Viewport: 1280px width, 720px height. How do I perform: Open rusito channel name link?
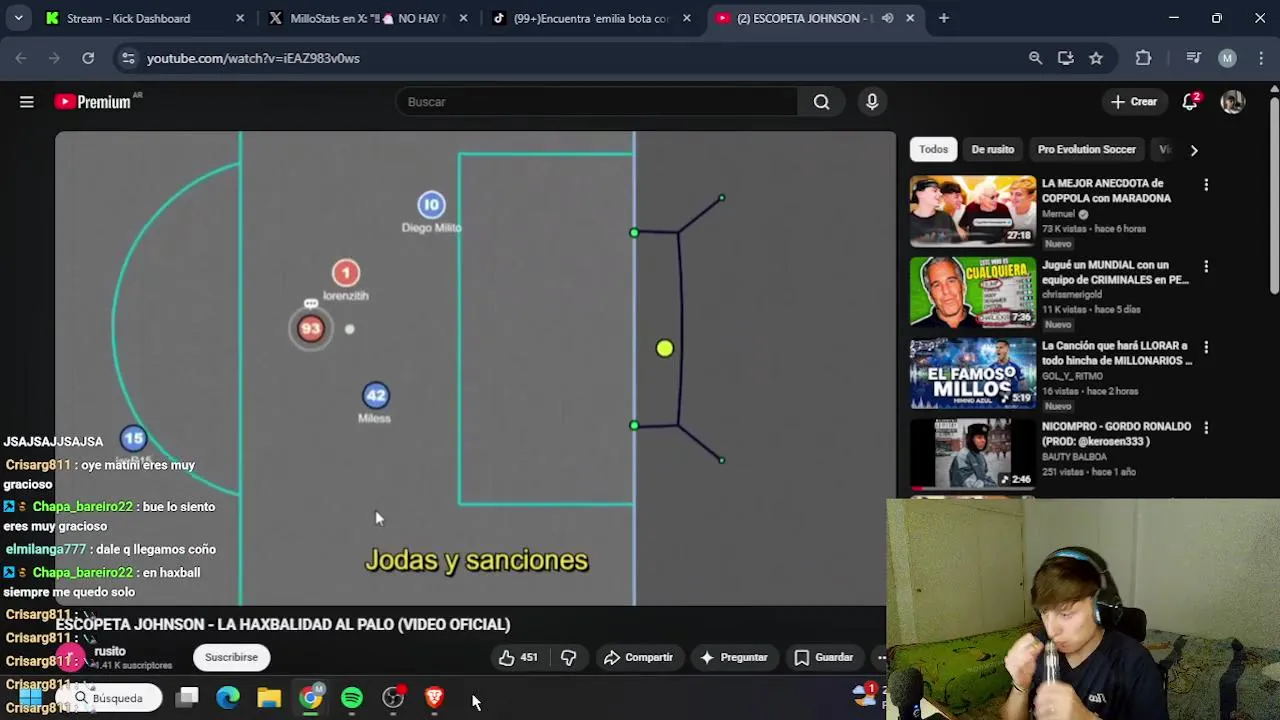[x=110, y=651]
